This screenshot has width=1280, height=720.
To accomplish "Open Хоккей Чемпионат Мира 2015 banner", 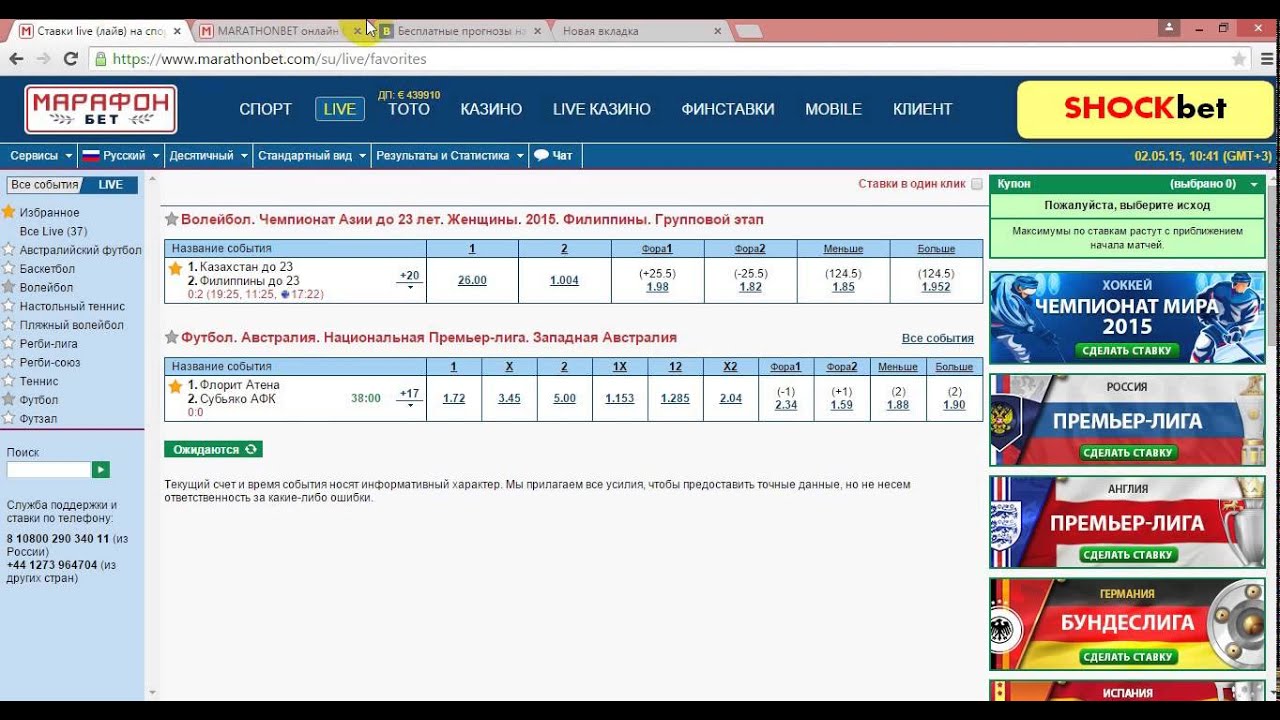I will point(1127,318).
